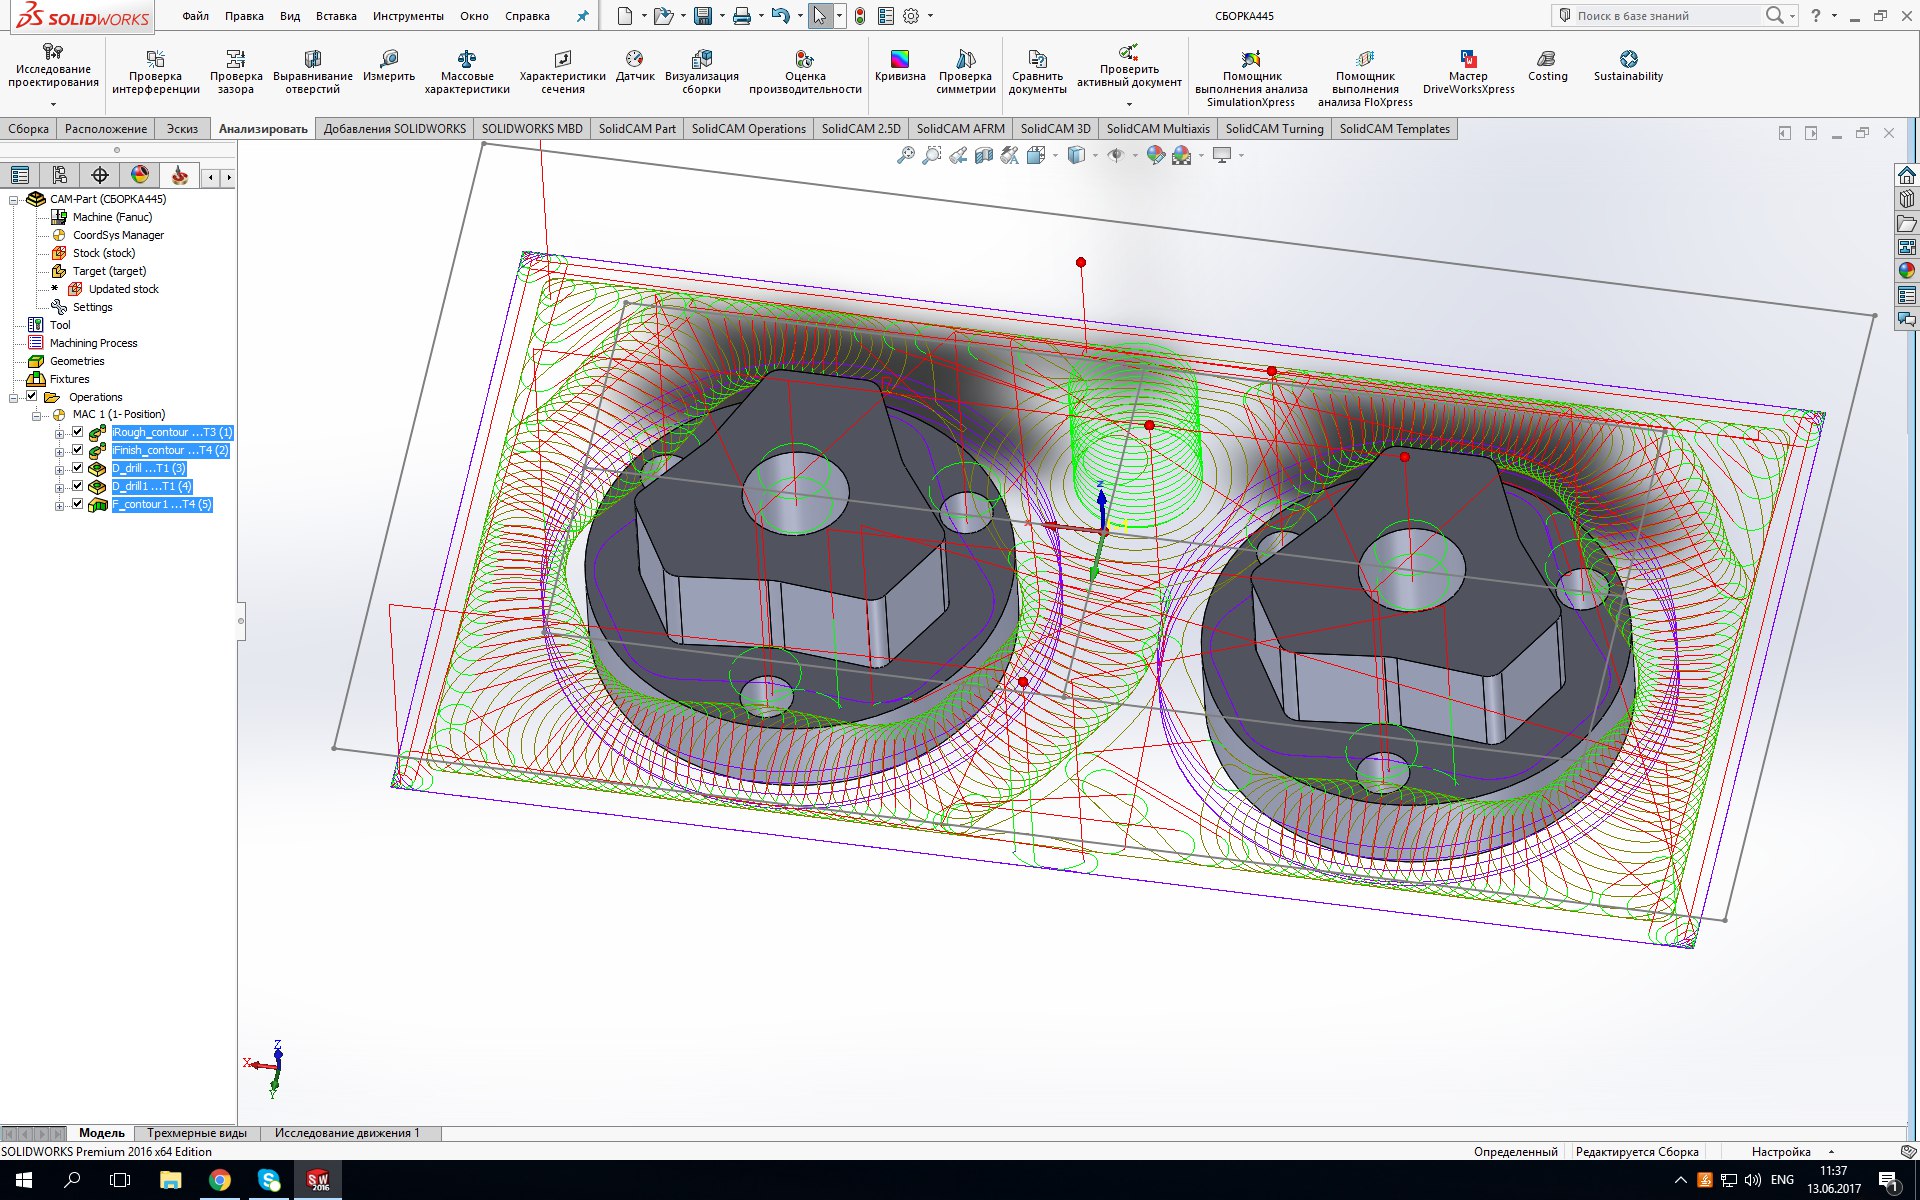
Task: Toggle Section View in view toolbar
Action: pyautogui.click(x=984, y=155)
